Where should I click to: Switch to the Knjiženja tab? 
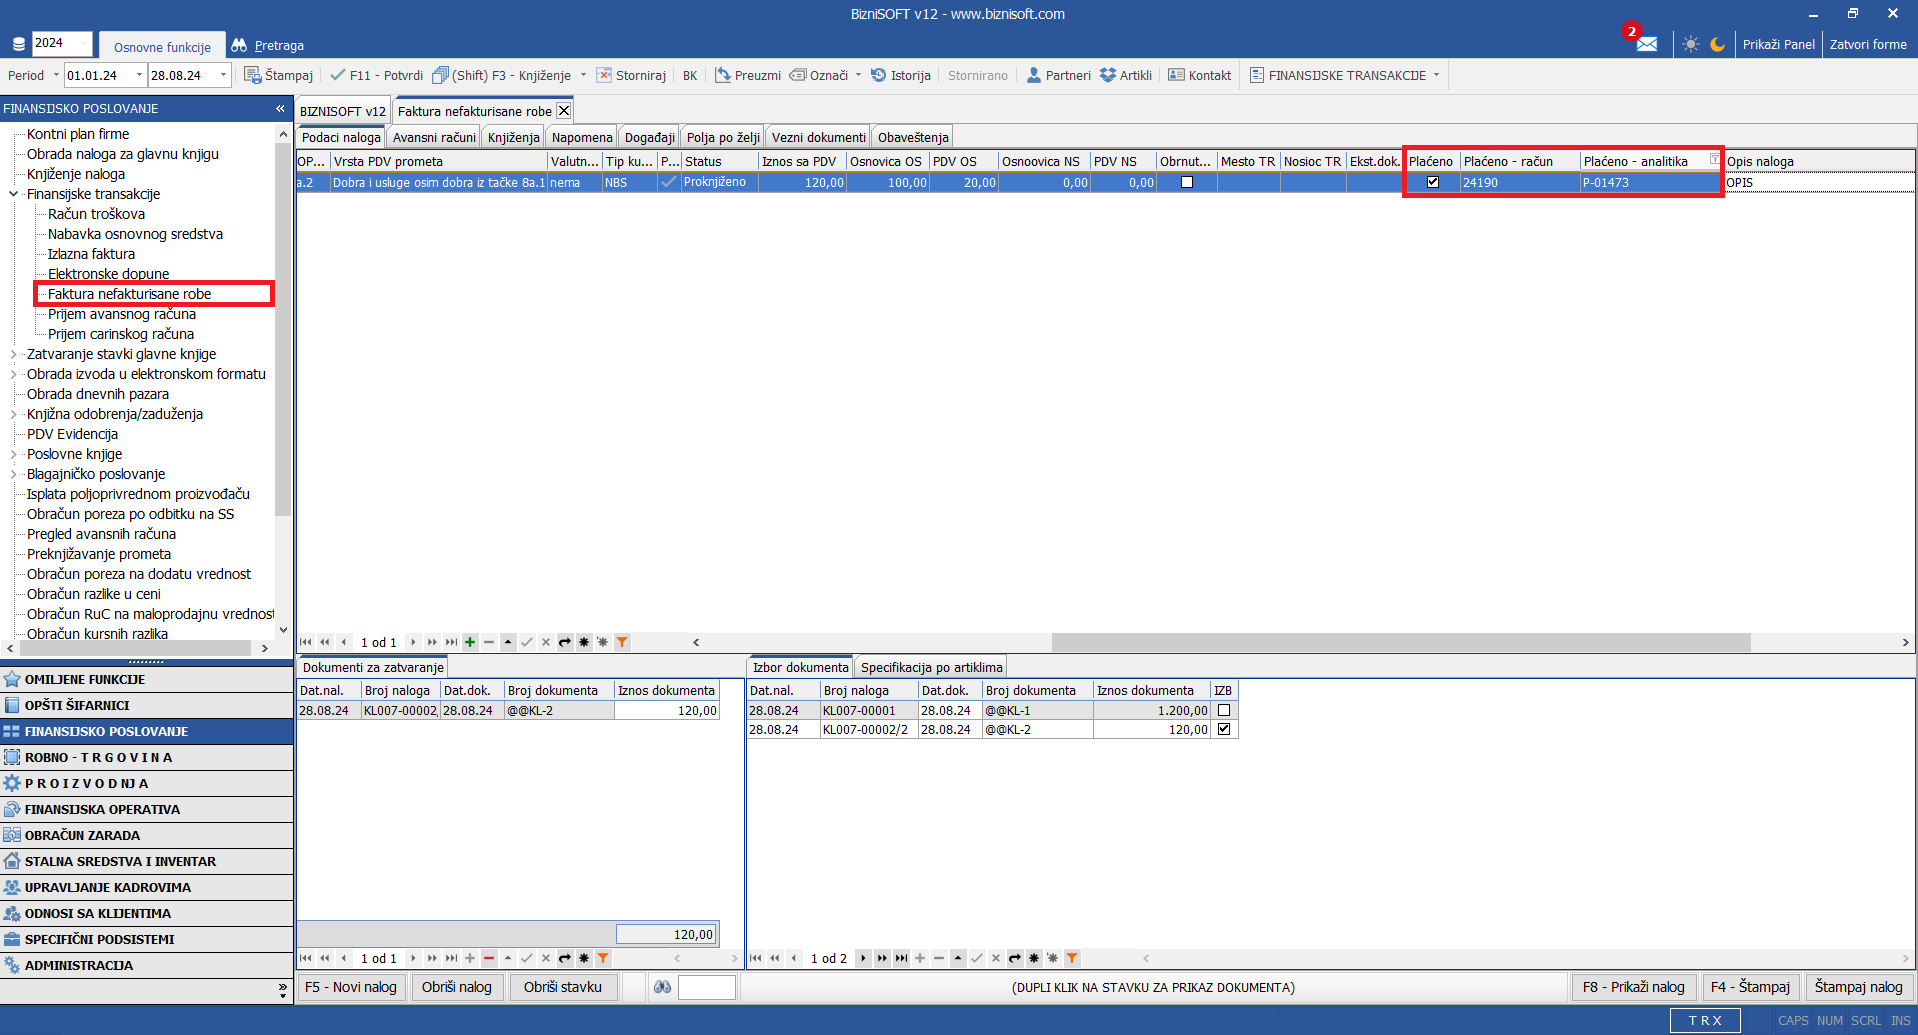pos(513,137)
